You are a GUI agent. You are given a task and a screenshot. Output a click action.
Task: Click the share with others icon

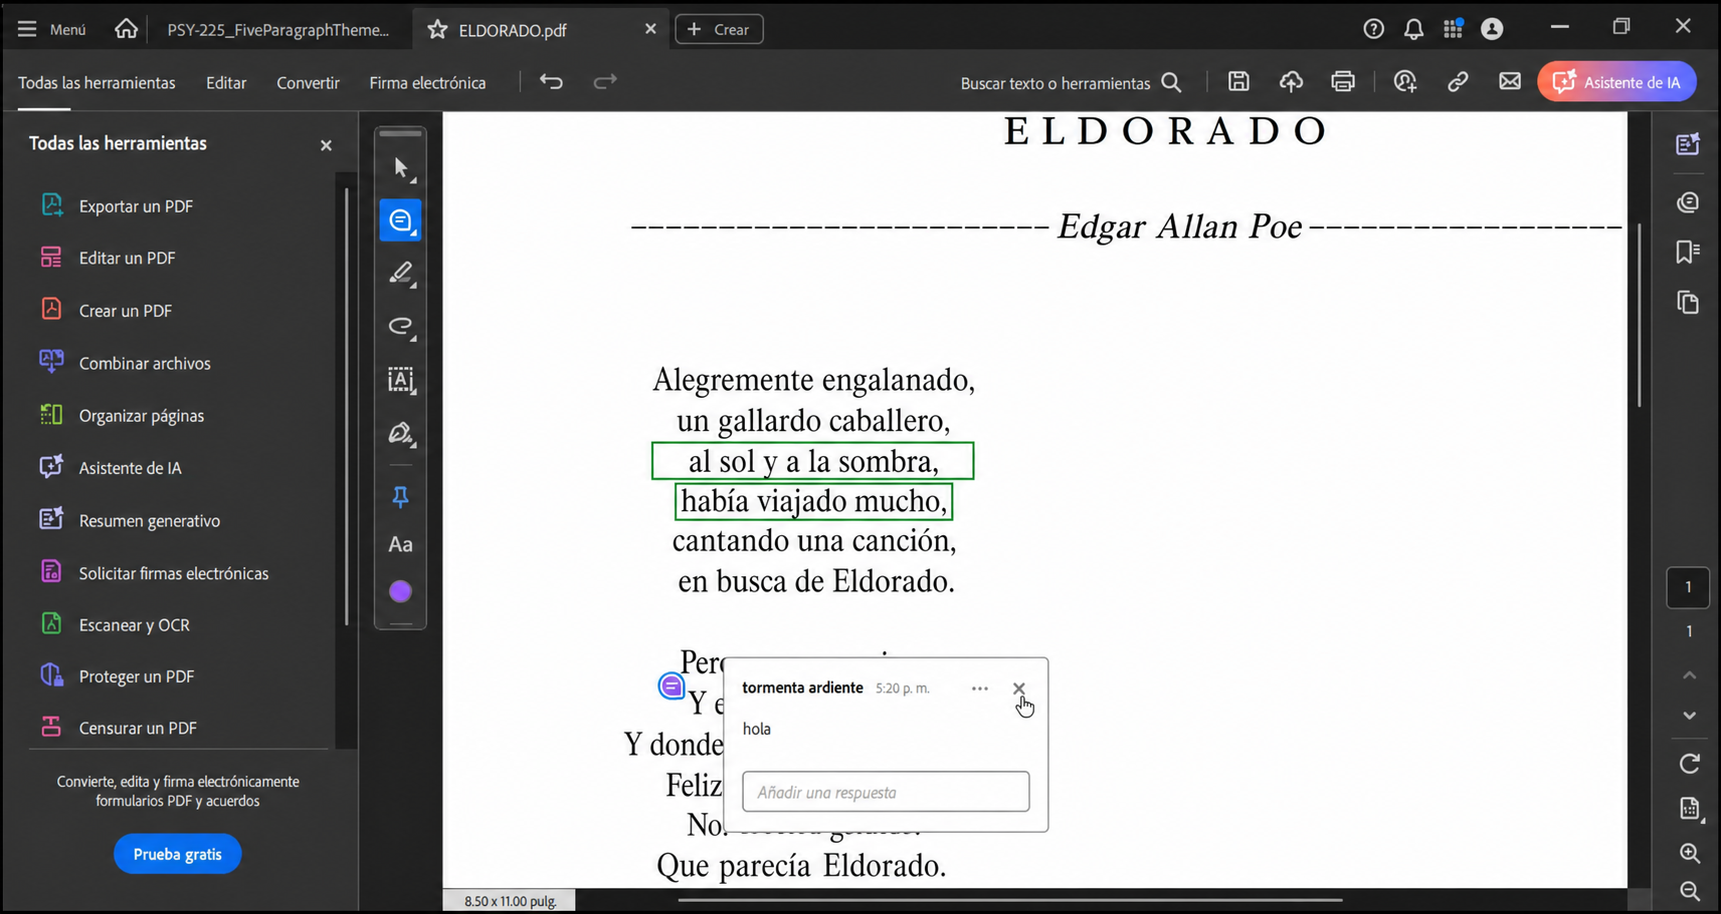click(x=1405, y=82)
